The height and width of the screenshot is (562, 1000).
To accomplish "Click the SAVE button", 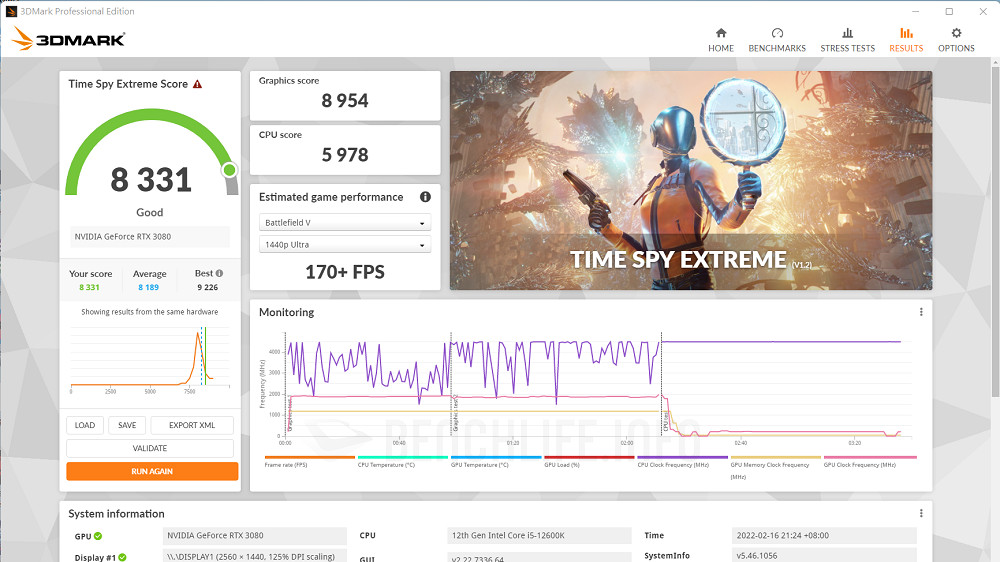I will tap(127, 425).
